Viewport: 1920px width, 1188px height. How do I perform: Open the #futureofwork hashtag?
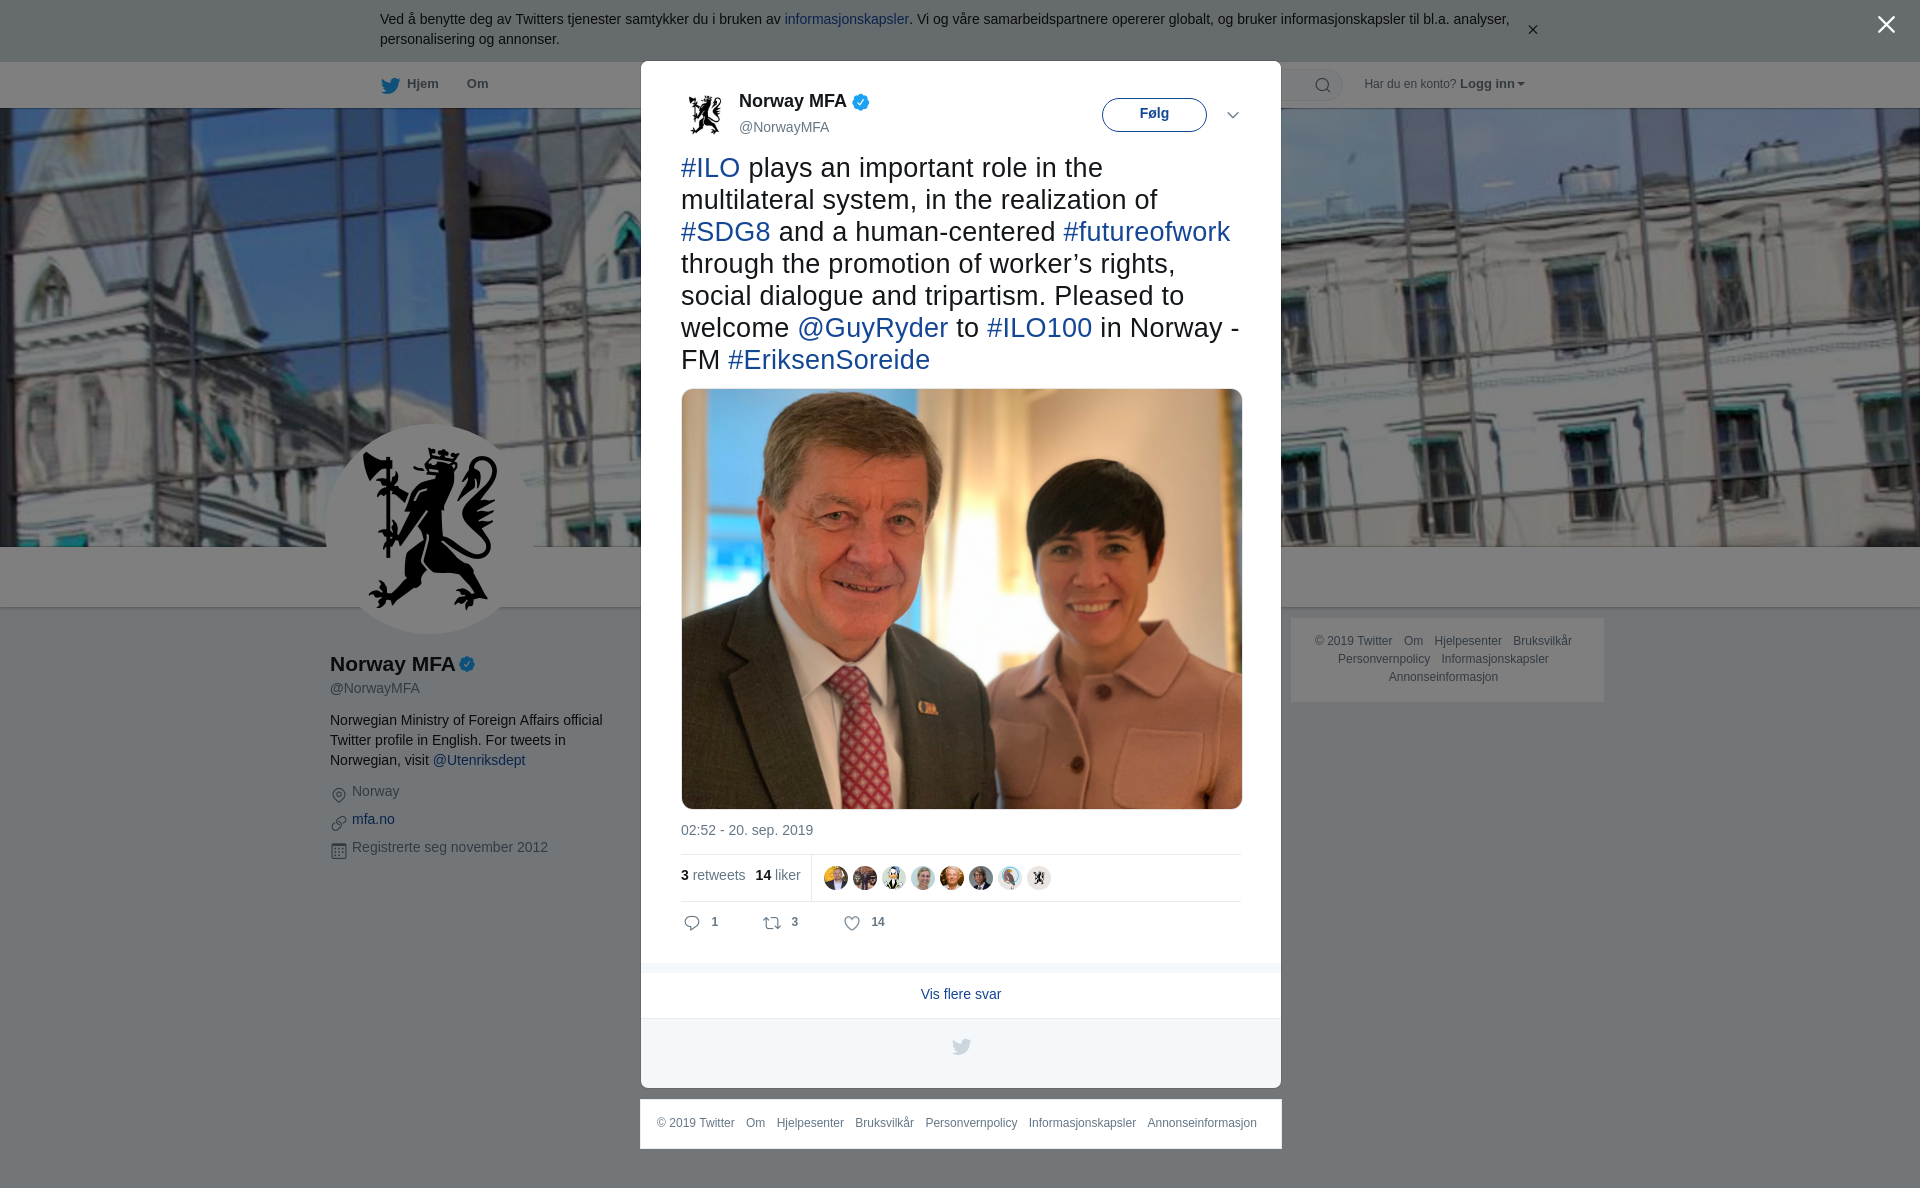[x=1146, y=232]
